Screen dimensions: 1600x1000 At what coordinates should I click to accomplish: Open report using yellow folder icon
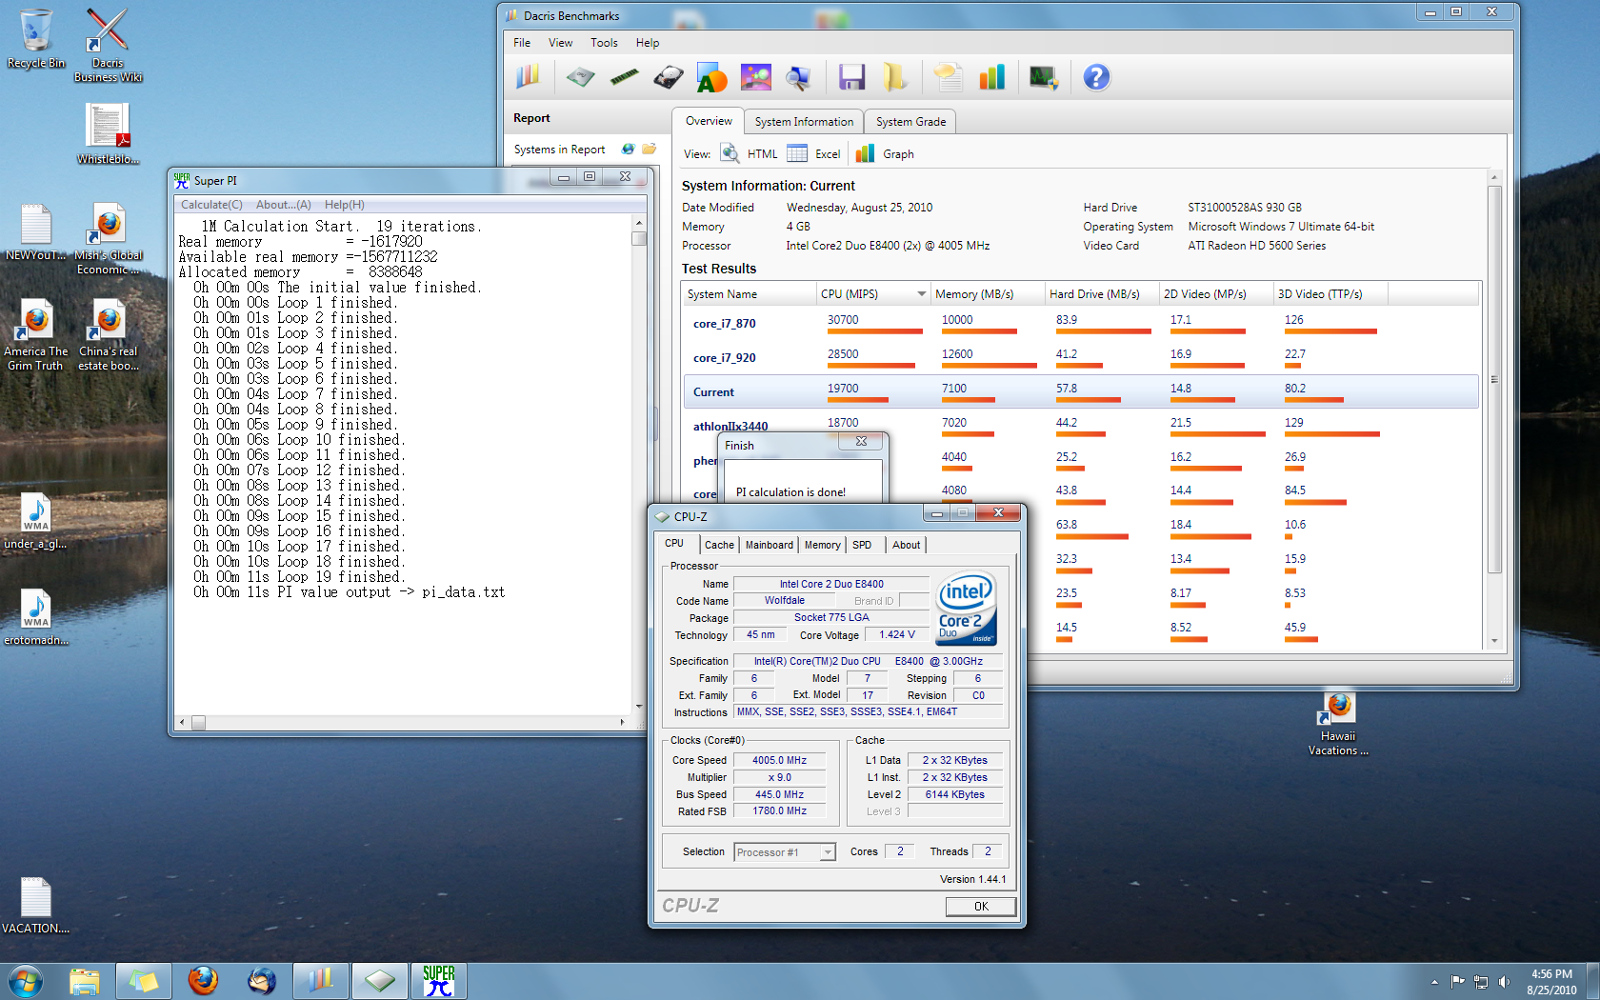click(x=894, y=77)
